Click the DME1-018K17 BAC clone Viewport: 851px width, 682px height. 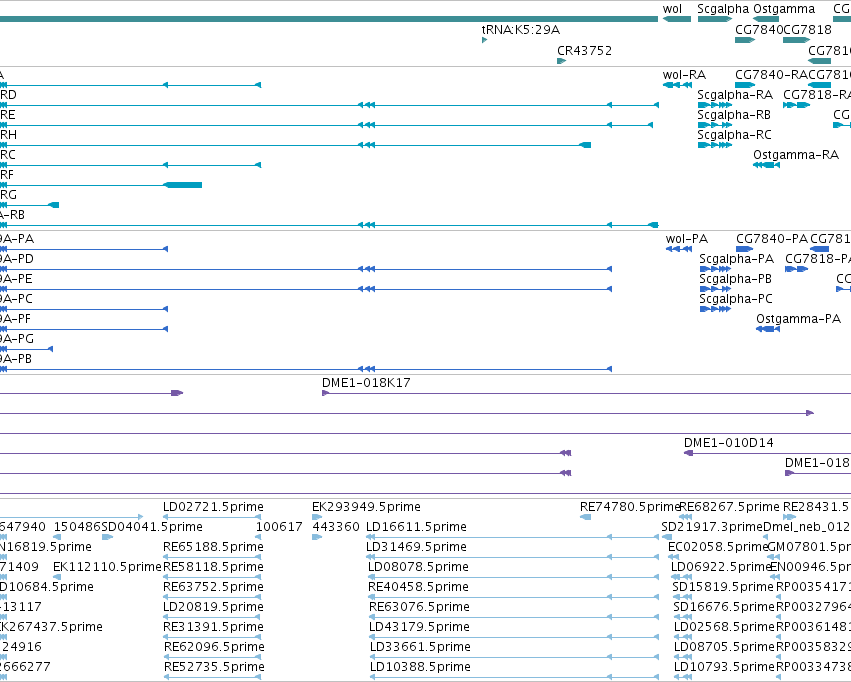pyautogui.click(x=366, y=383)
